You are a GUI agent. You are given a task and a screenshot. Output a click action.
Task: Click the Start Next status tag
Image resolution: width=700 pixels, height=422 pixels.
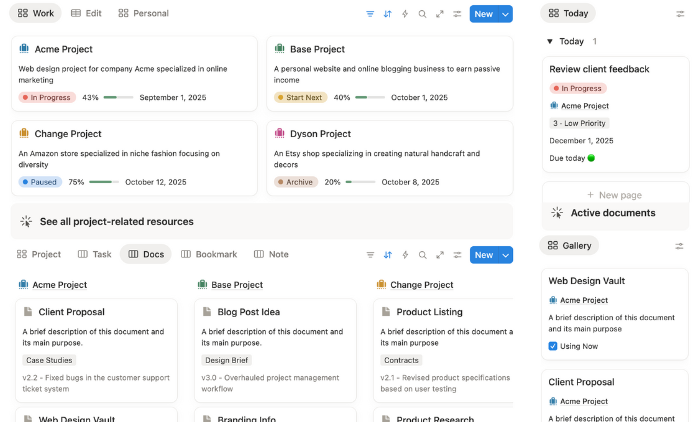[300, 97]
